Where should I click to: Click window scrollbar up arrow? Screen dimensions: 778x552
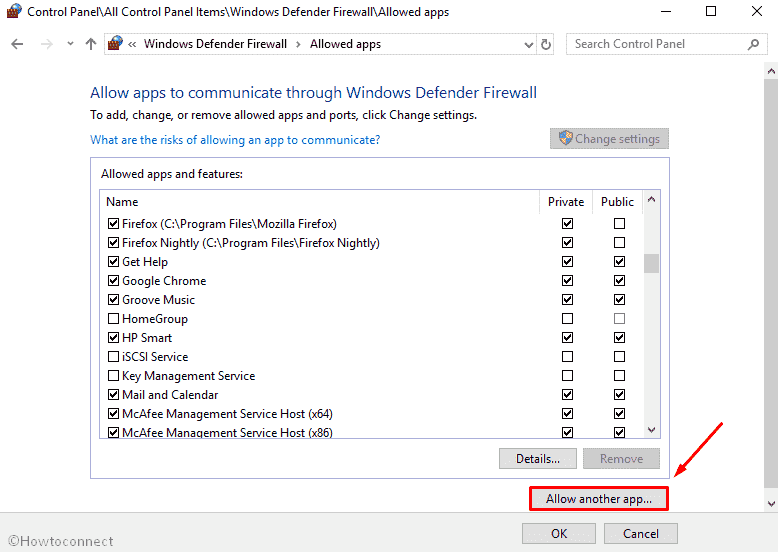point(771,71)
